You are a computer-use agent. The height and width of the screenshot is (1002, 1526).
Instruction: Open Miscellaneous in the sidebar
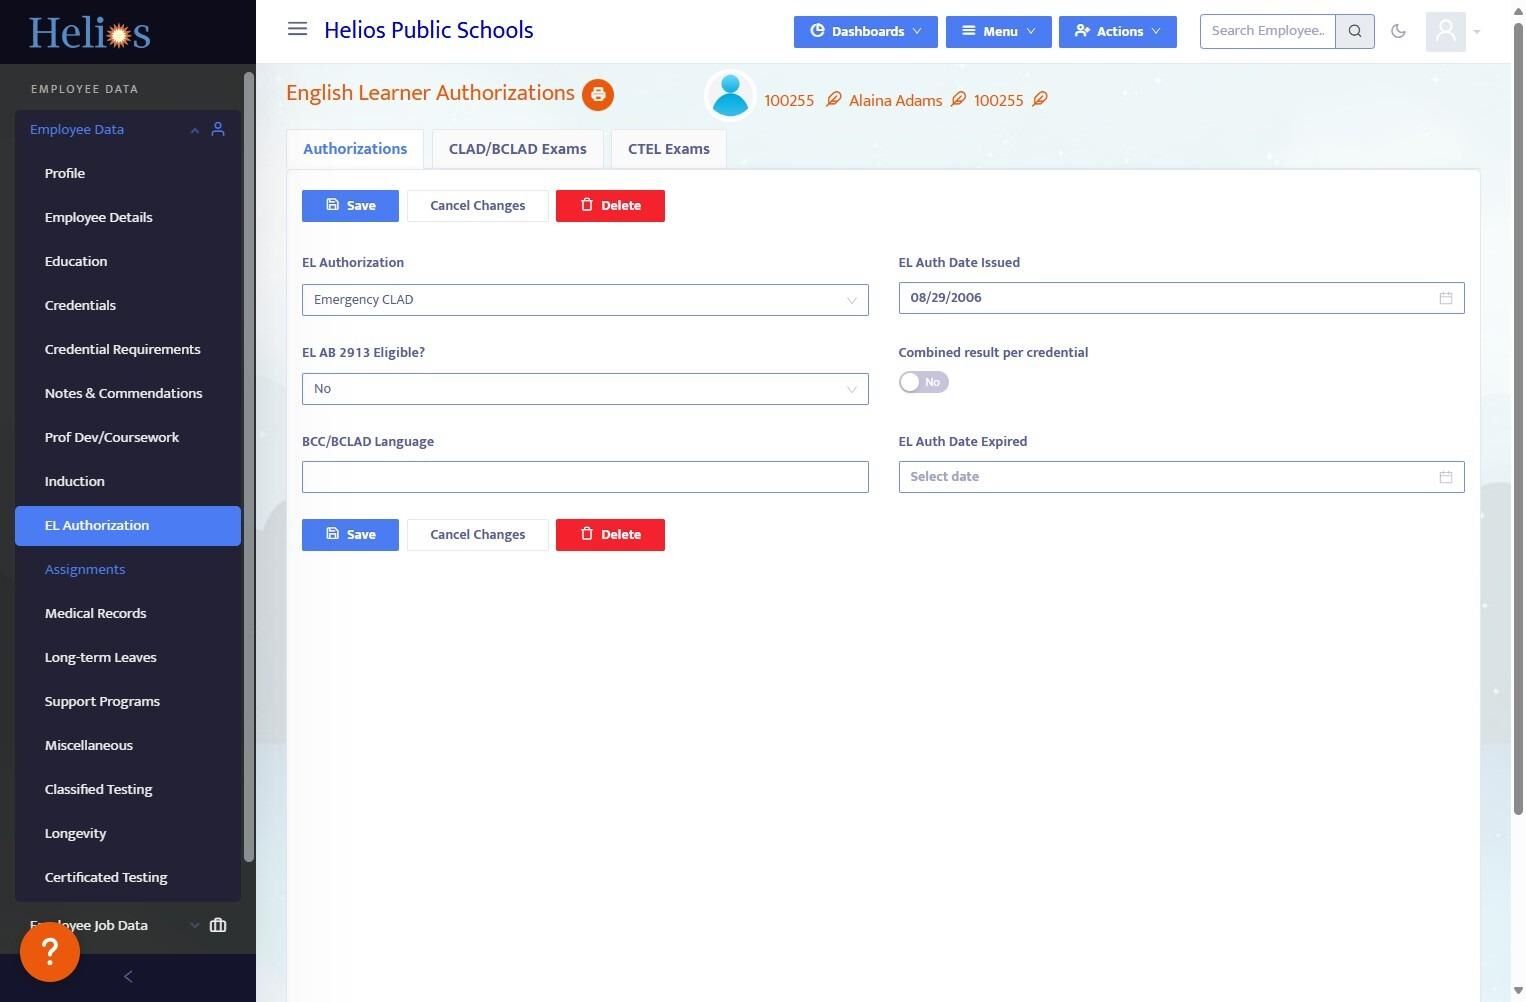pos(128,745)
